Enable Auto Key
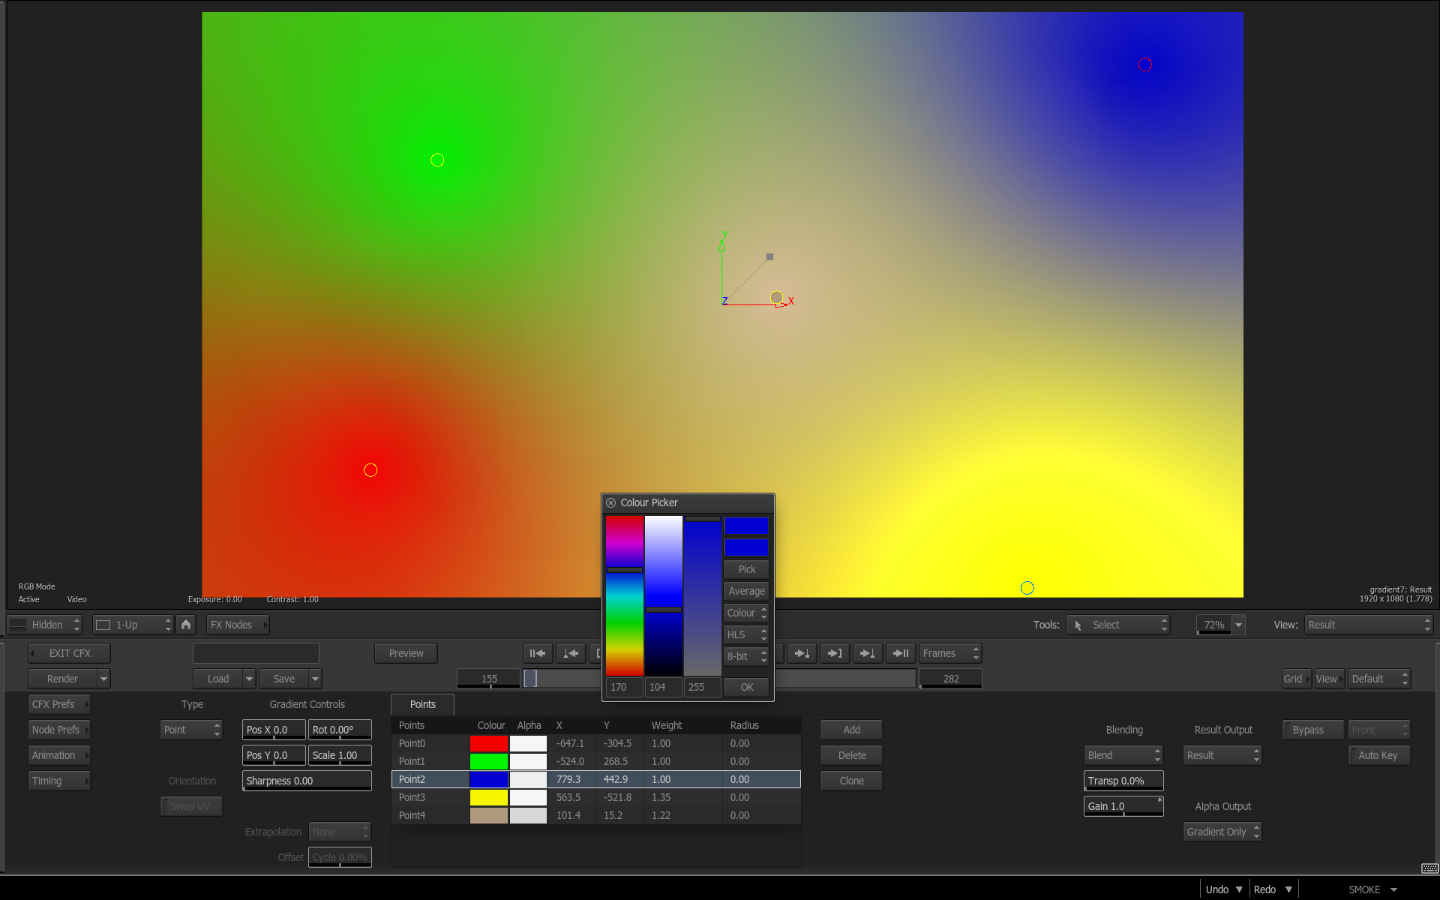 coord(1378,756)
